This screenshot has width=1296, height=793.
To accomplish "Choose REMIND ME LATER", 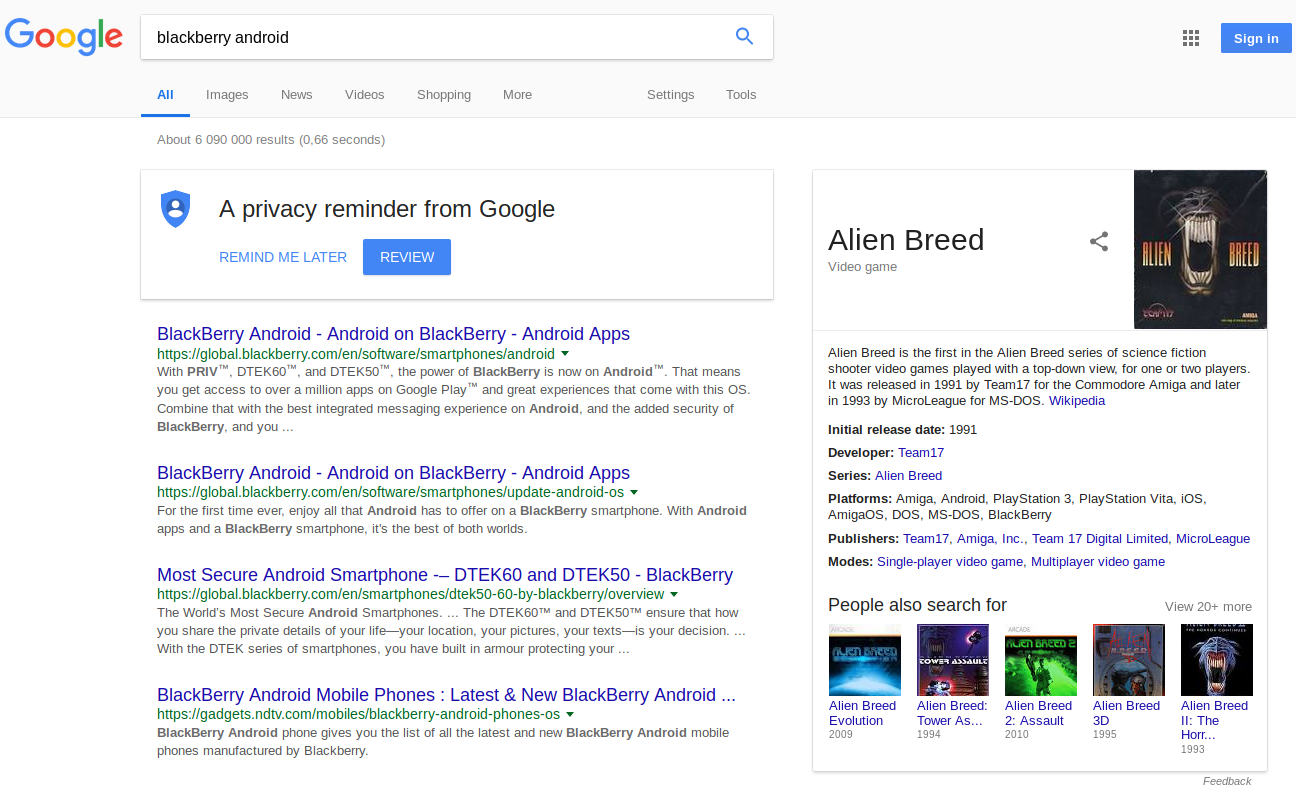I will (x=283, y=257).
